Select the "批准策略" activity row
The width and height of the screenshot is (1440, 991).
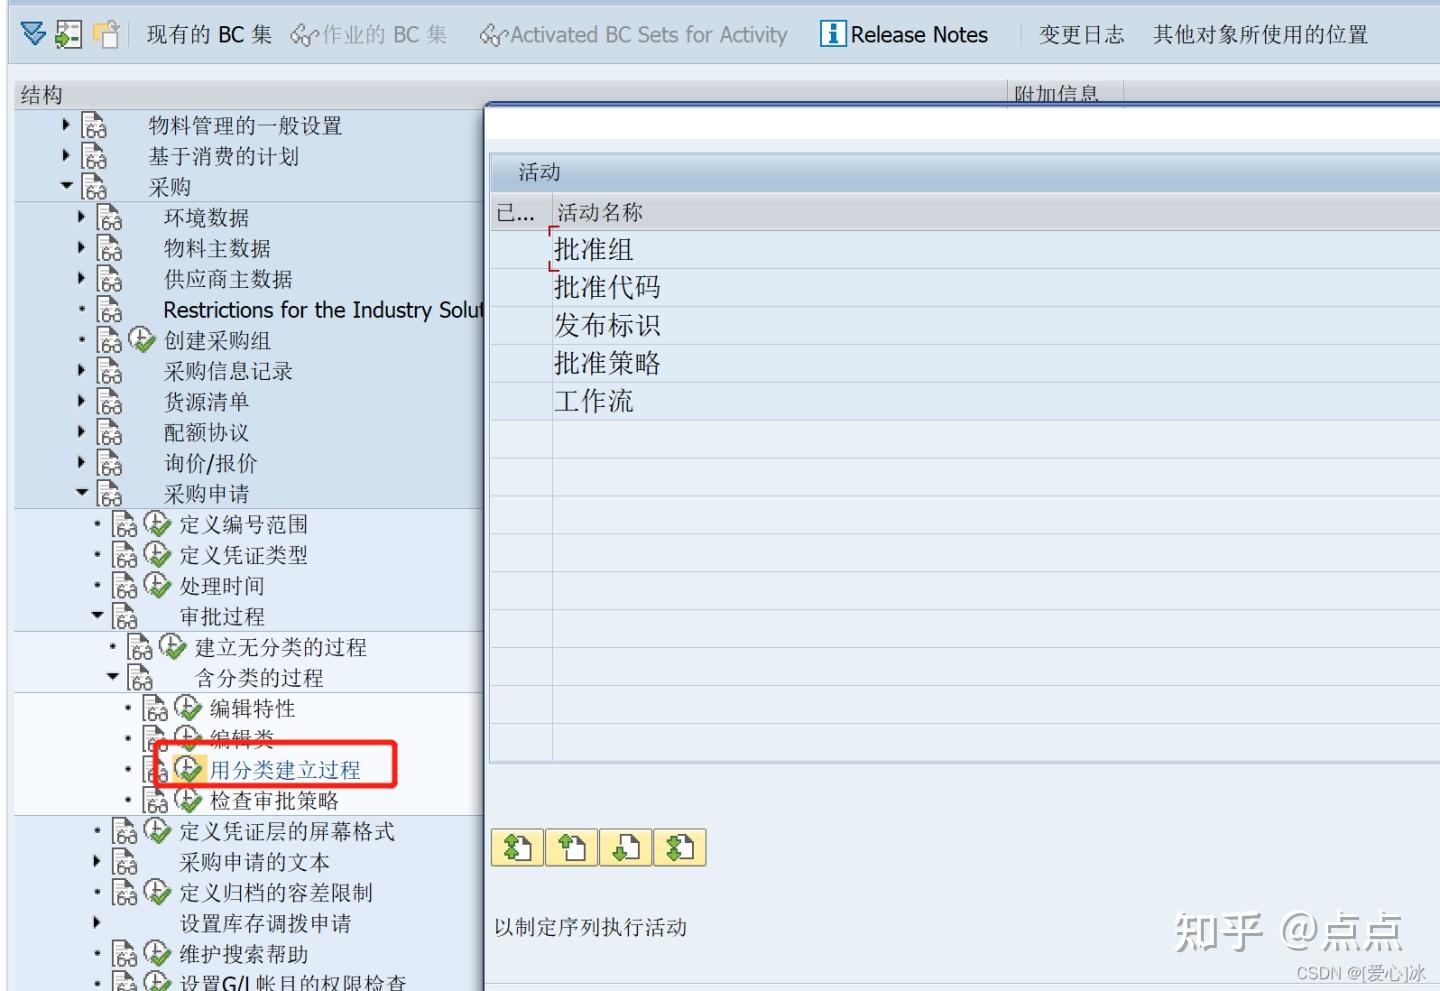[x=608, y=363]
